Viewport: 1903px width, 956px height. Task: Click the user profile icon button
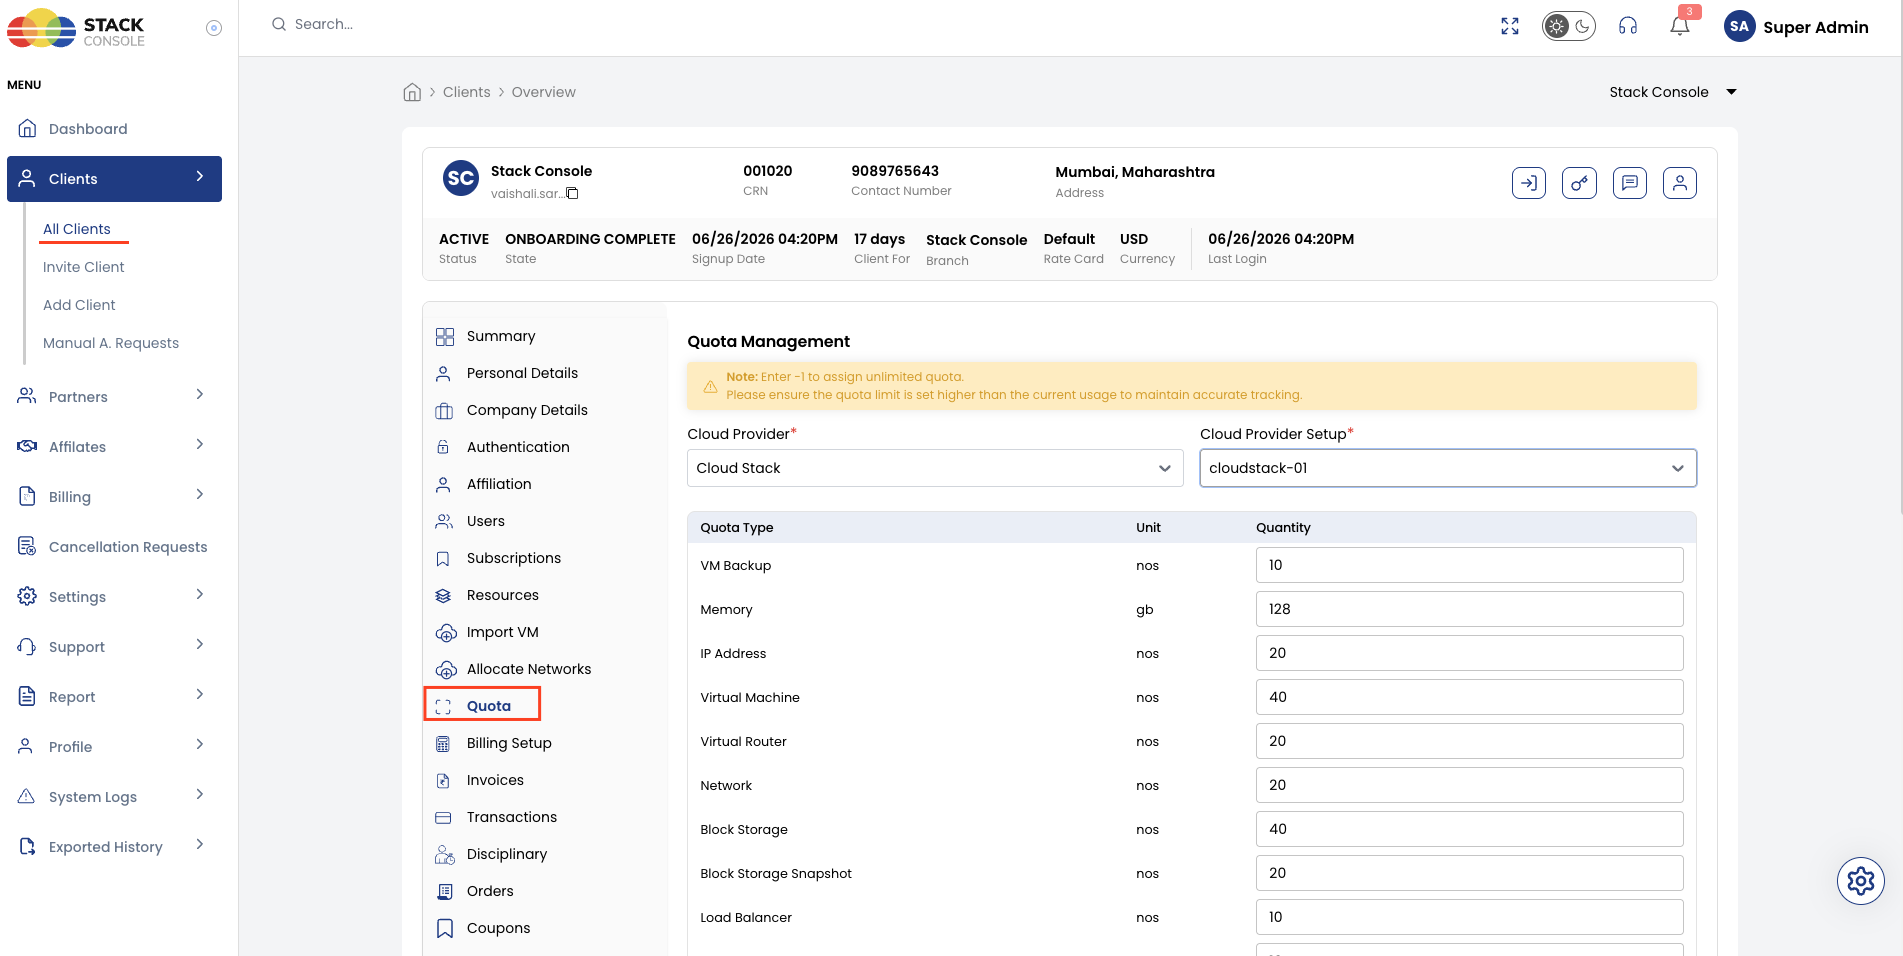click(1680, 183)
